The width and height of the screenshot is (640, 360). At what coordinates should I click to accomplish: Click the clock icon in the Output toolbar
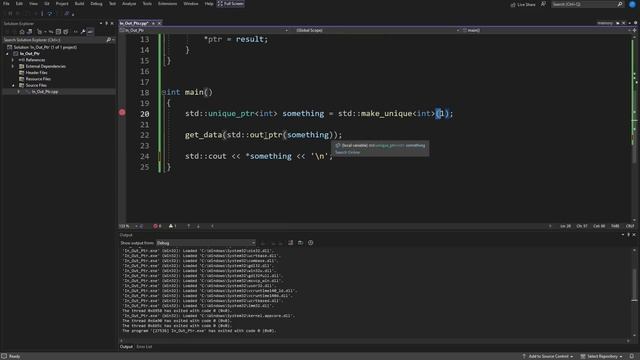311,243
